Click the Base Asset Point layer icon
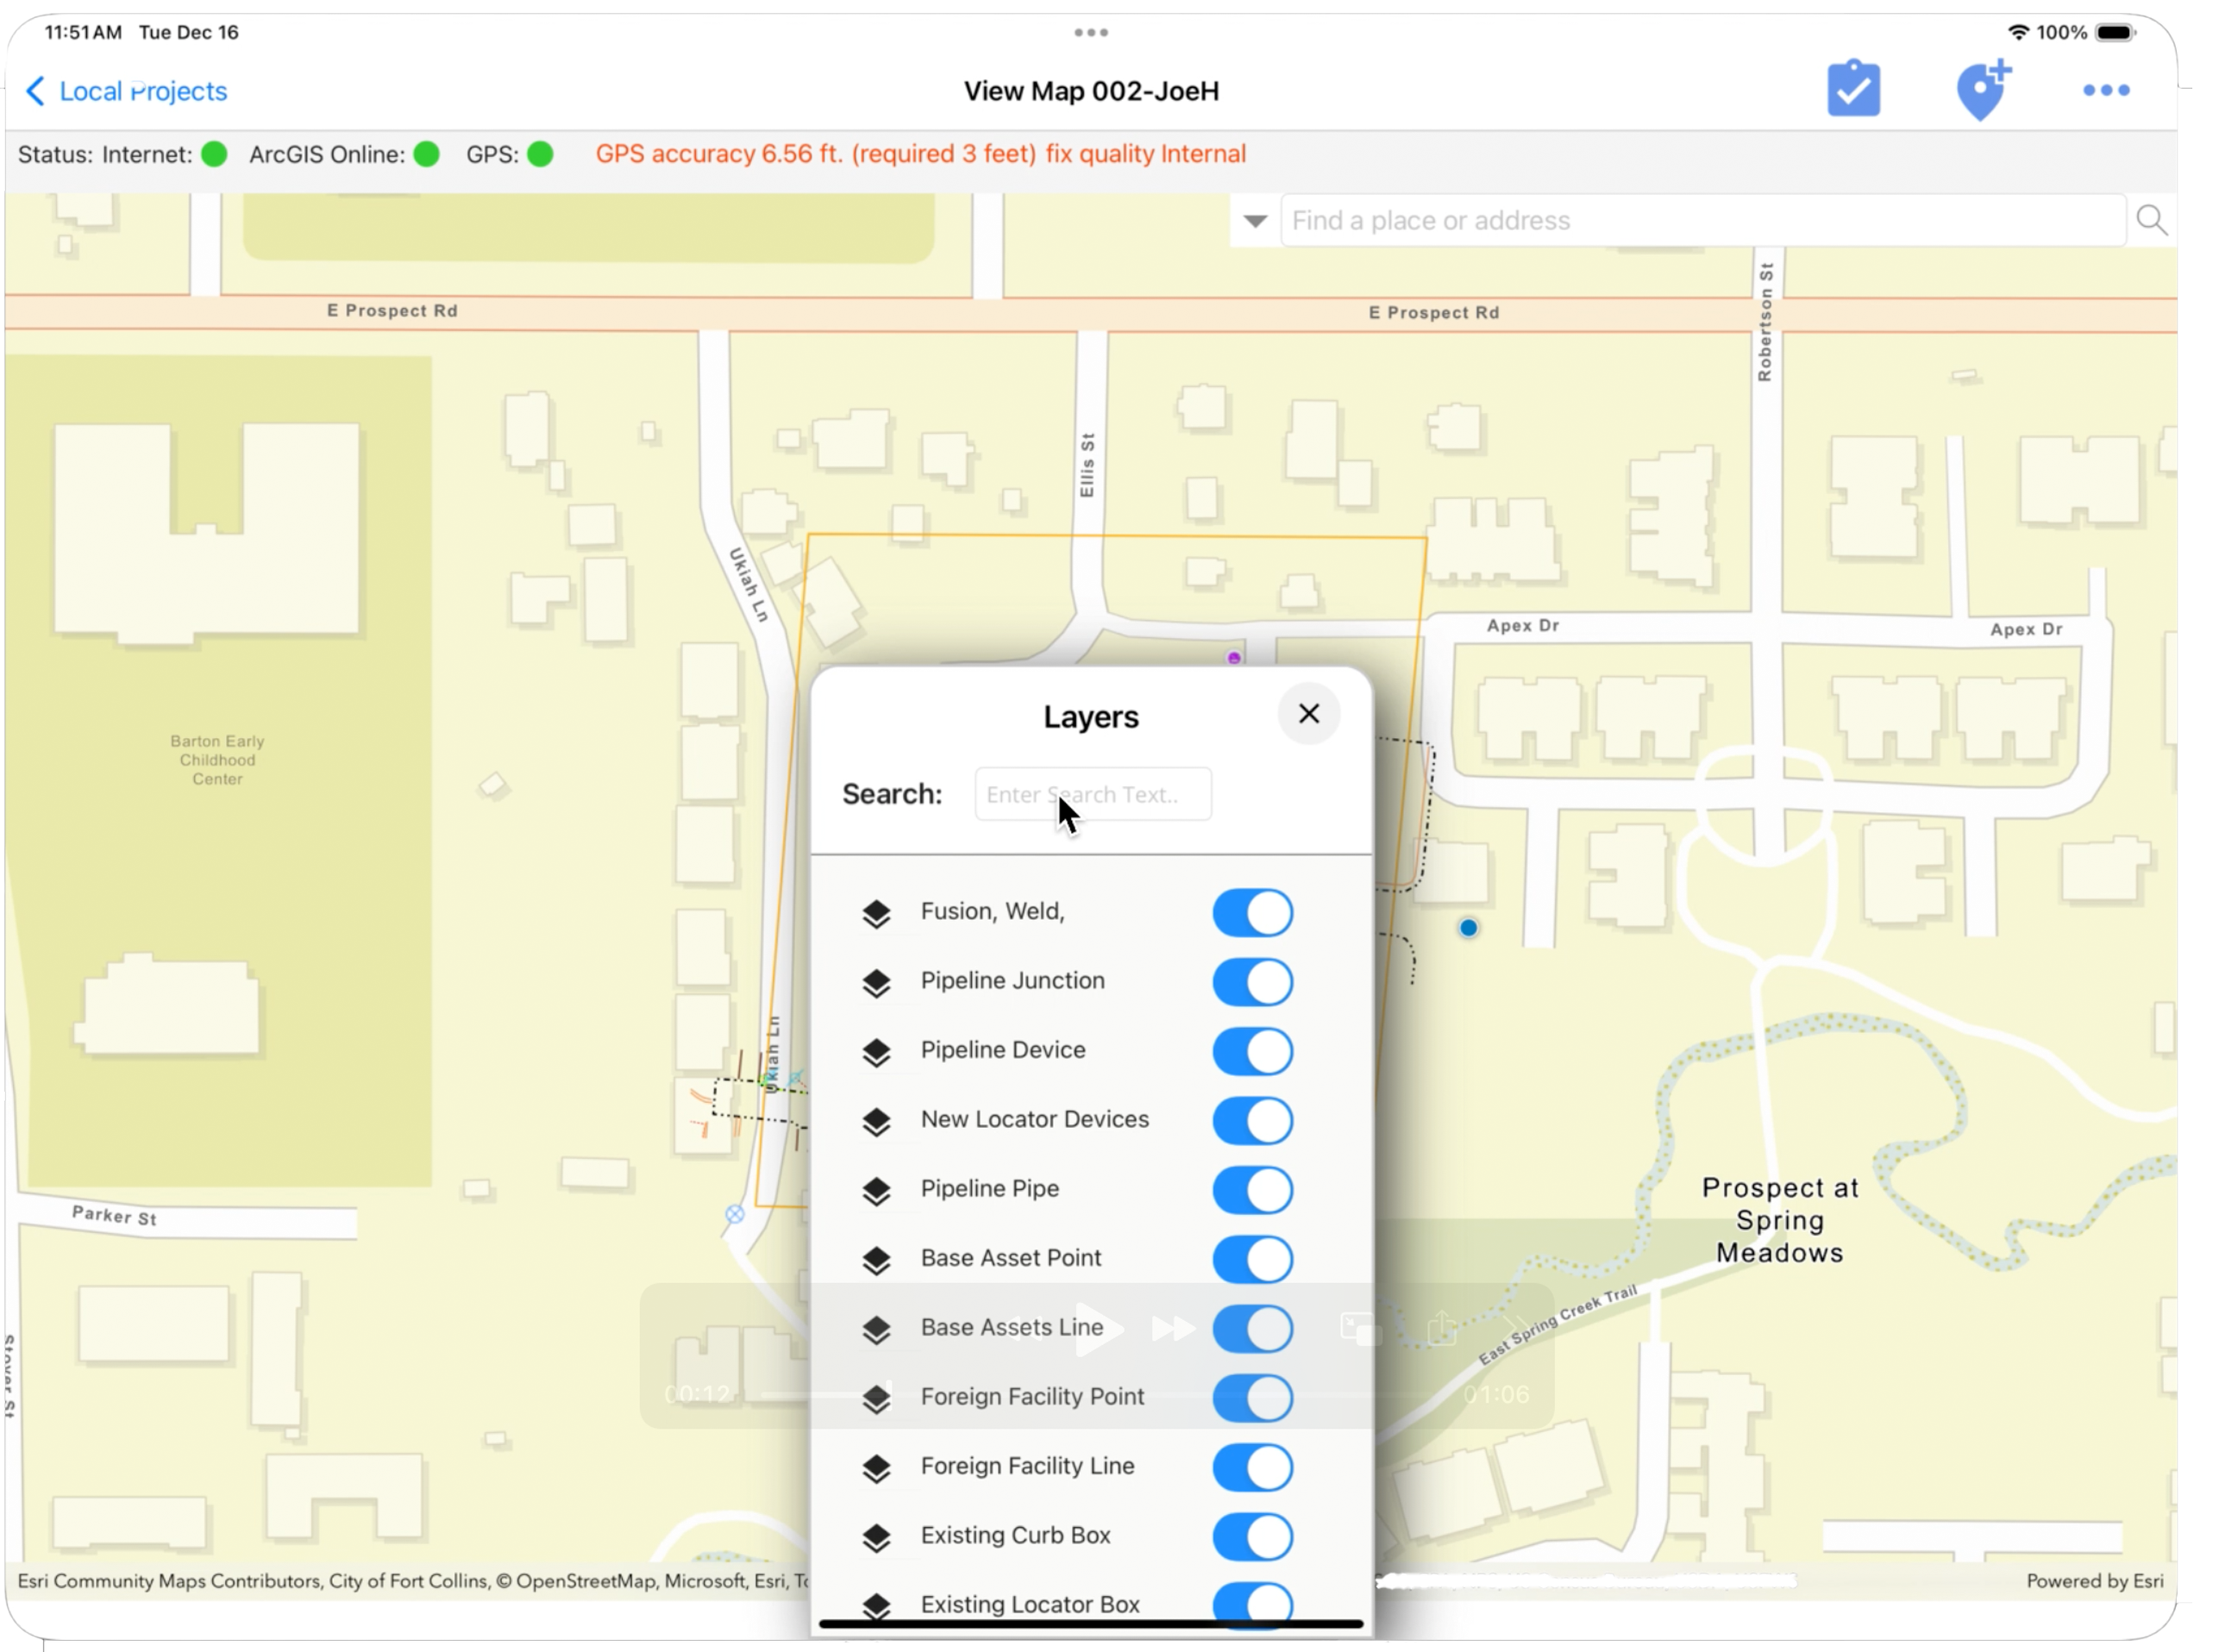 click(876, 1259)
